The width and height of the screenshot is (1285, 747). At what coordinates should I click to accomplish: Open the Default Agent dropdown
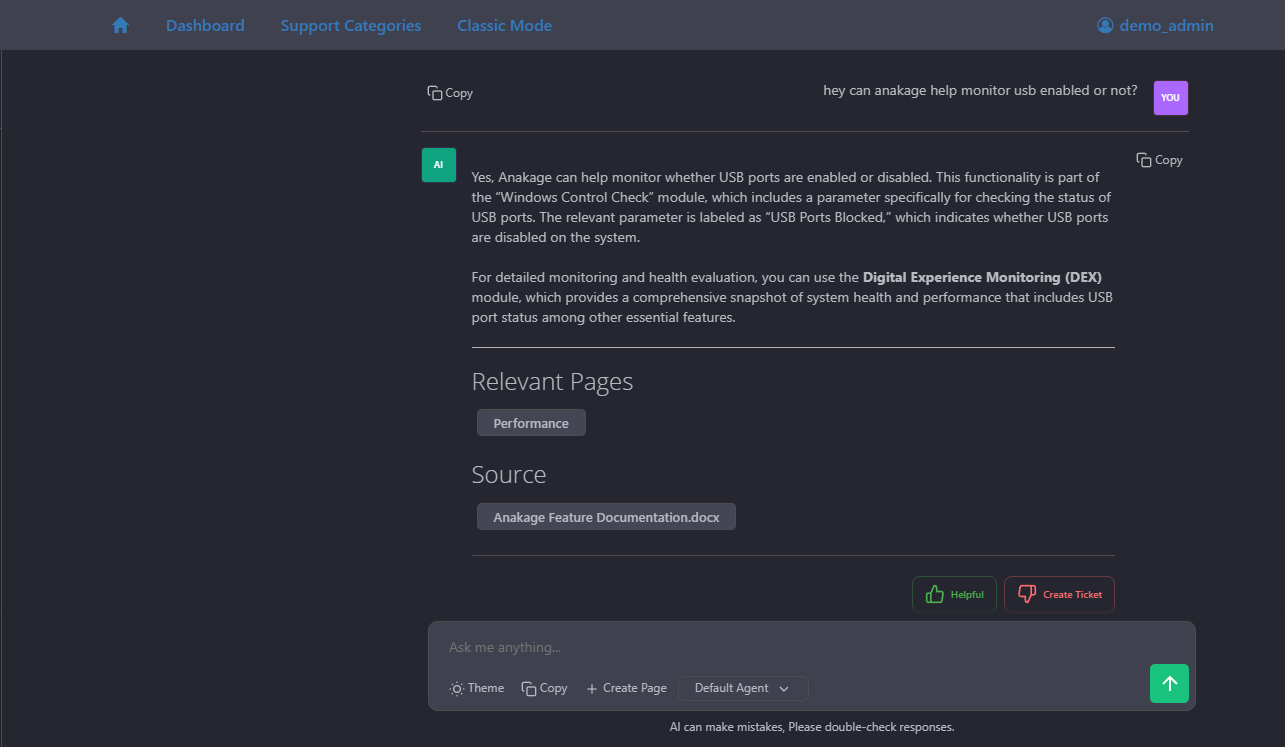(742, 688)
